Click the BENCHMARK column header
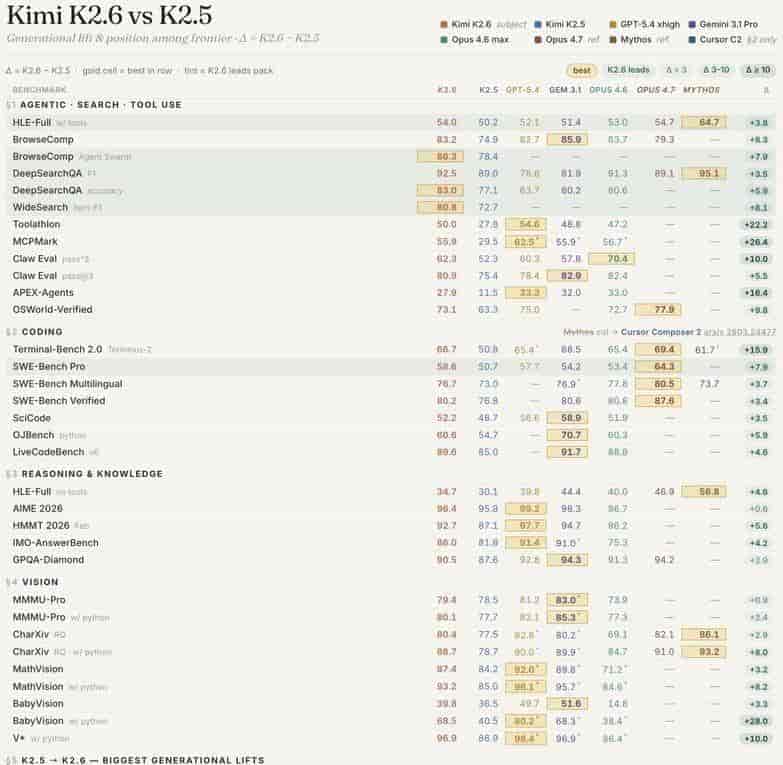This screenshot has width=783, height=765. 39,90
